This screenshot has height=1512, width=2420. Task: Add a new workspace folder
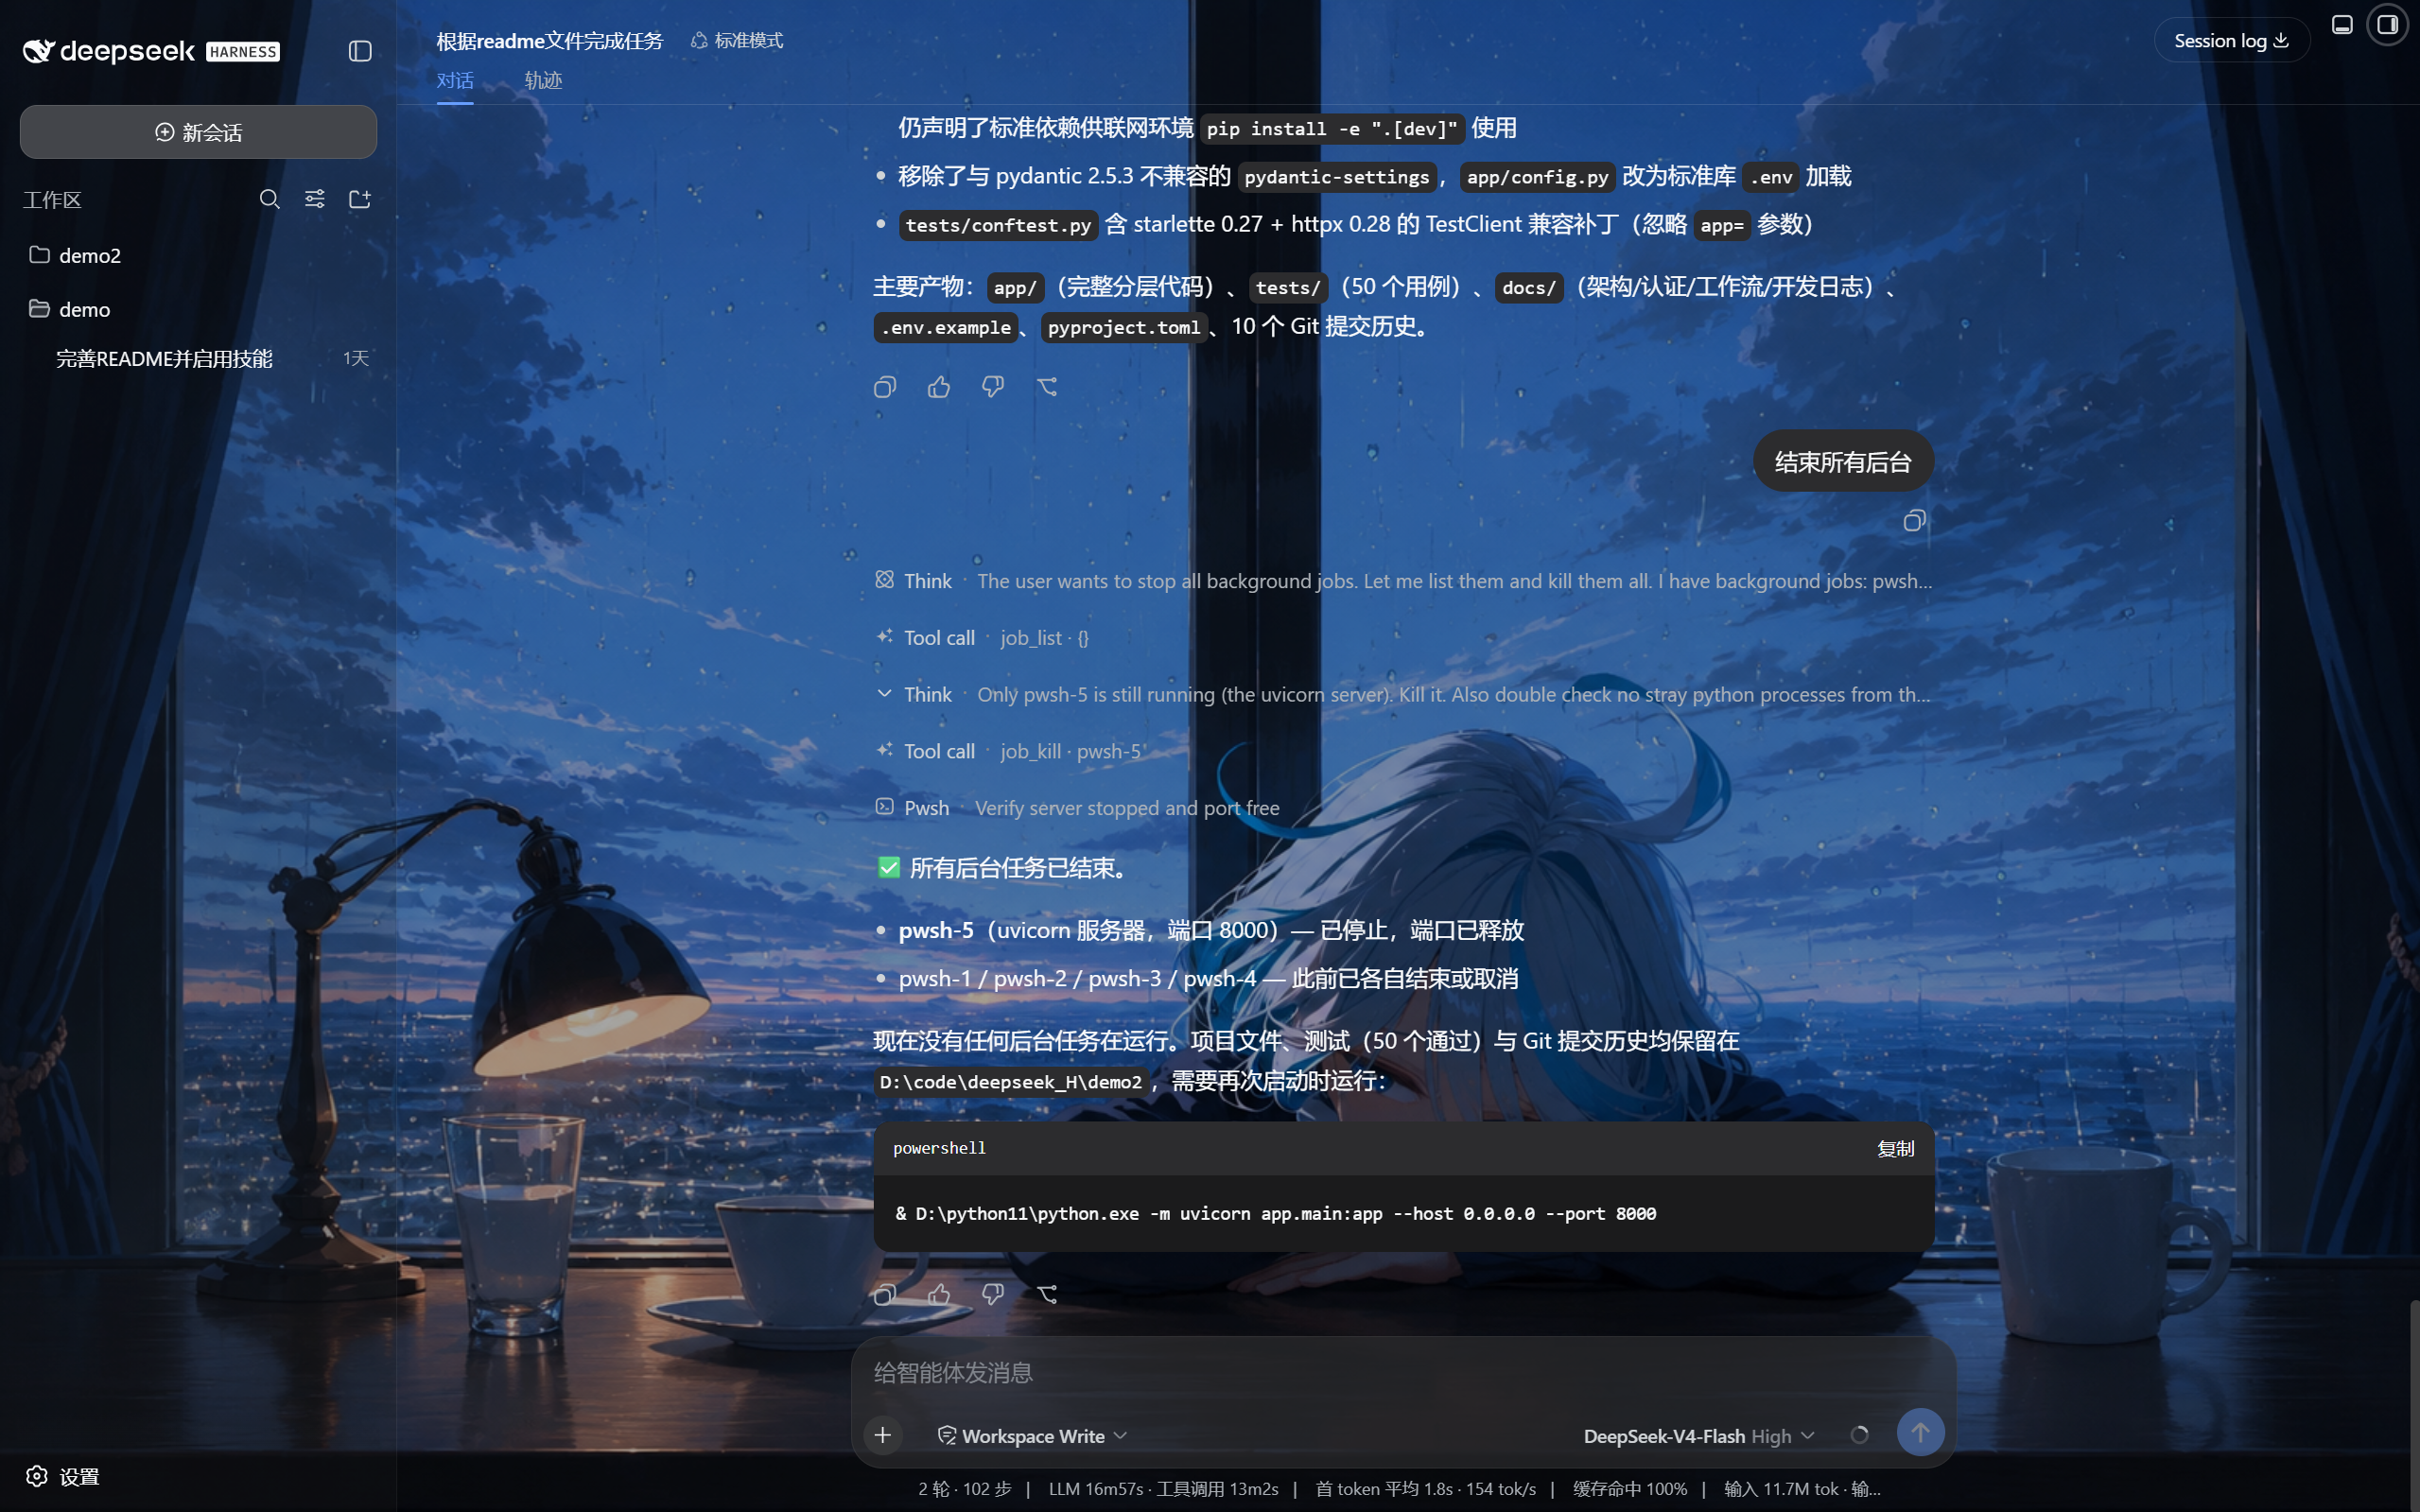tap(360, 199)
